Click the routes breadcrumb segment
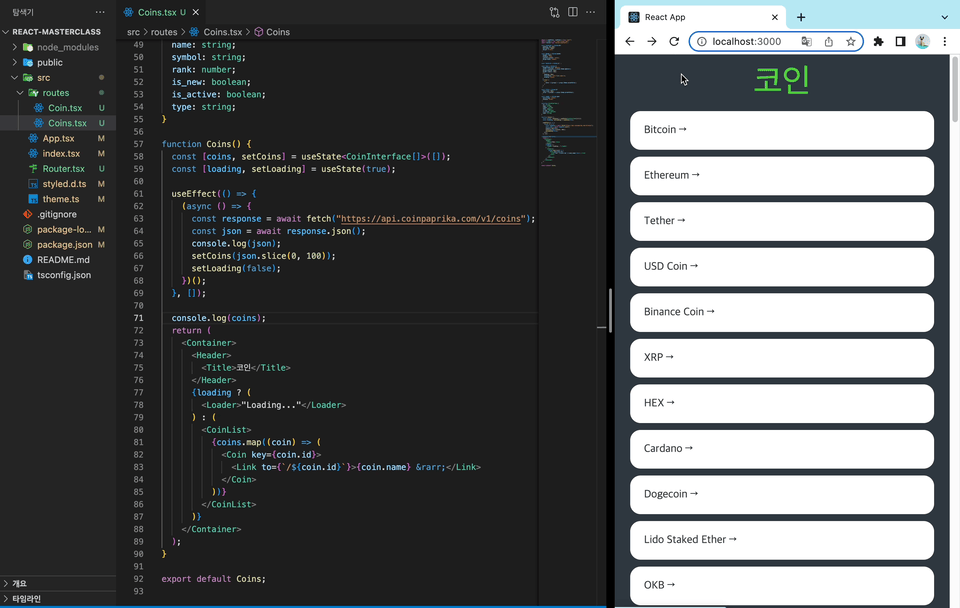Viewport: 960px width, 608px height. point(164,32)
